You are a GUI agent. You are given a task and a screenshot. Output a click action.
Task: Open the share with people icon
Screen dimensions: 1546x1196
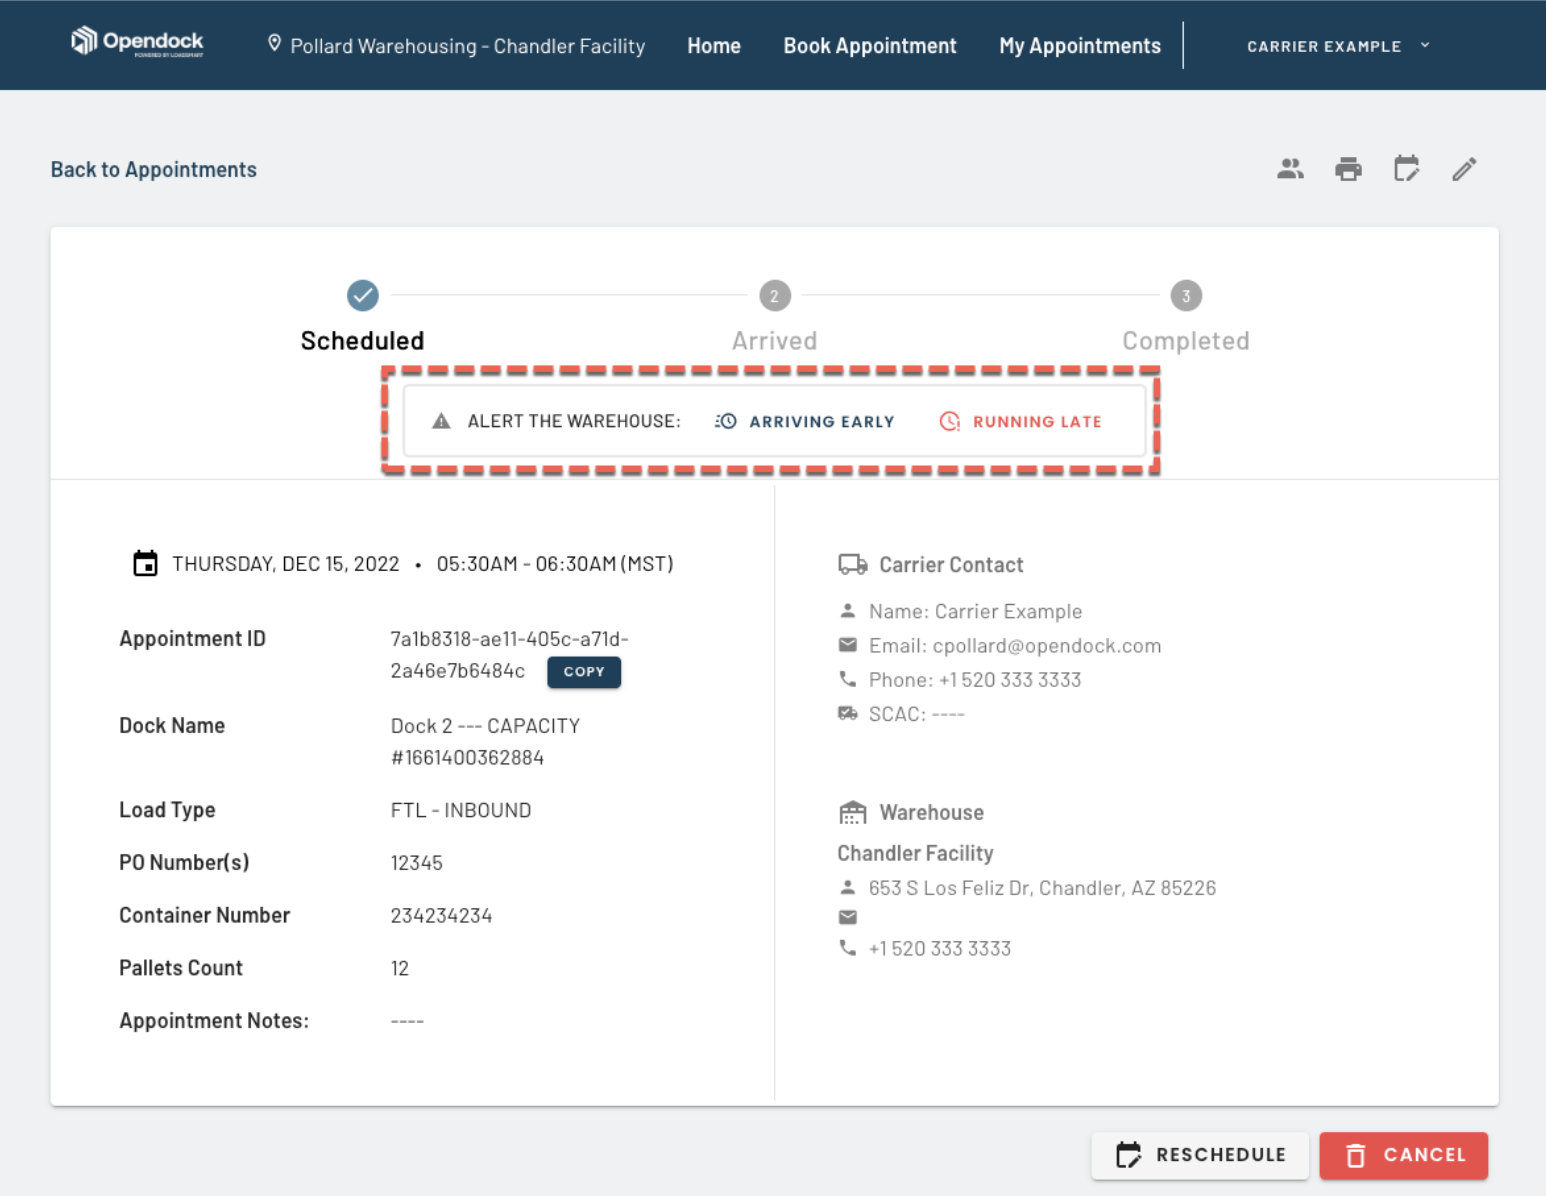[x=1290, y=169]
